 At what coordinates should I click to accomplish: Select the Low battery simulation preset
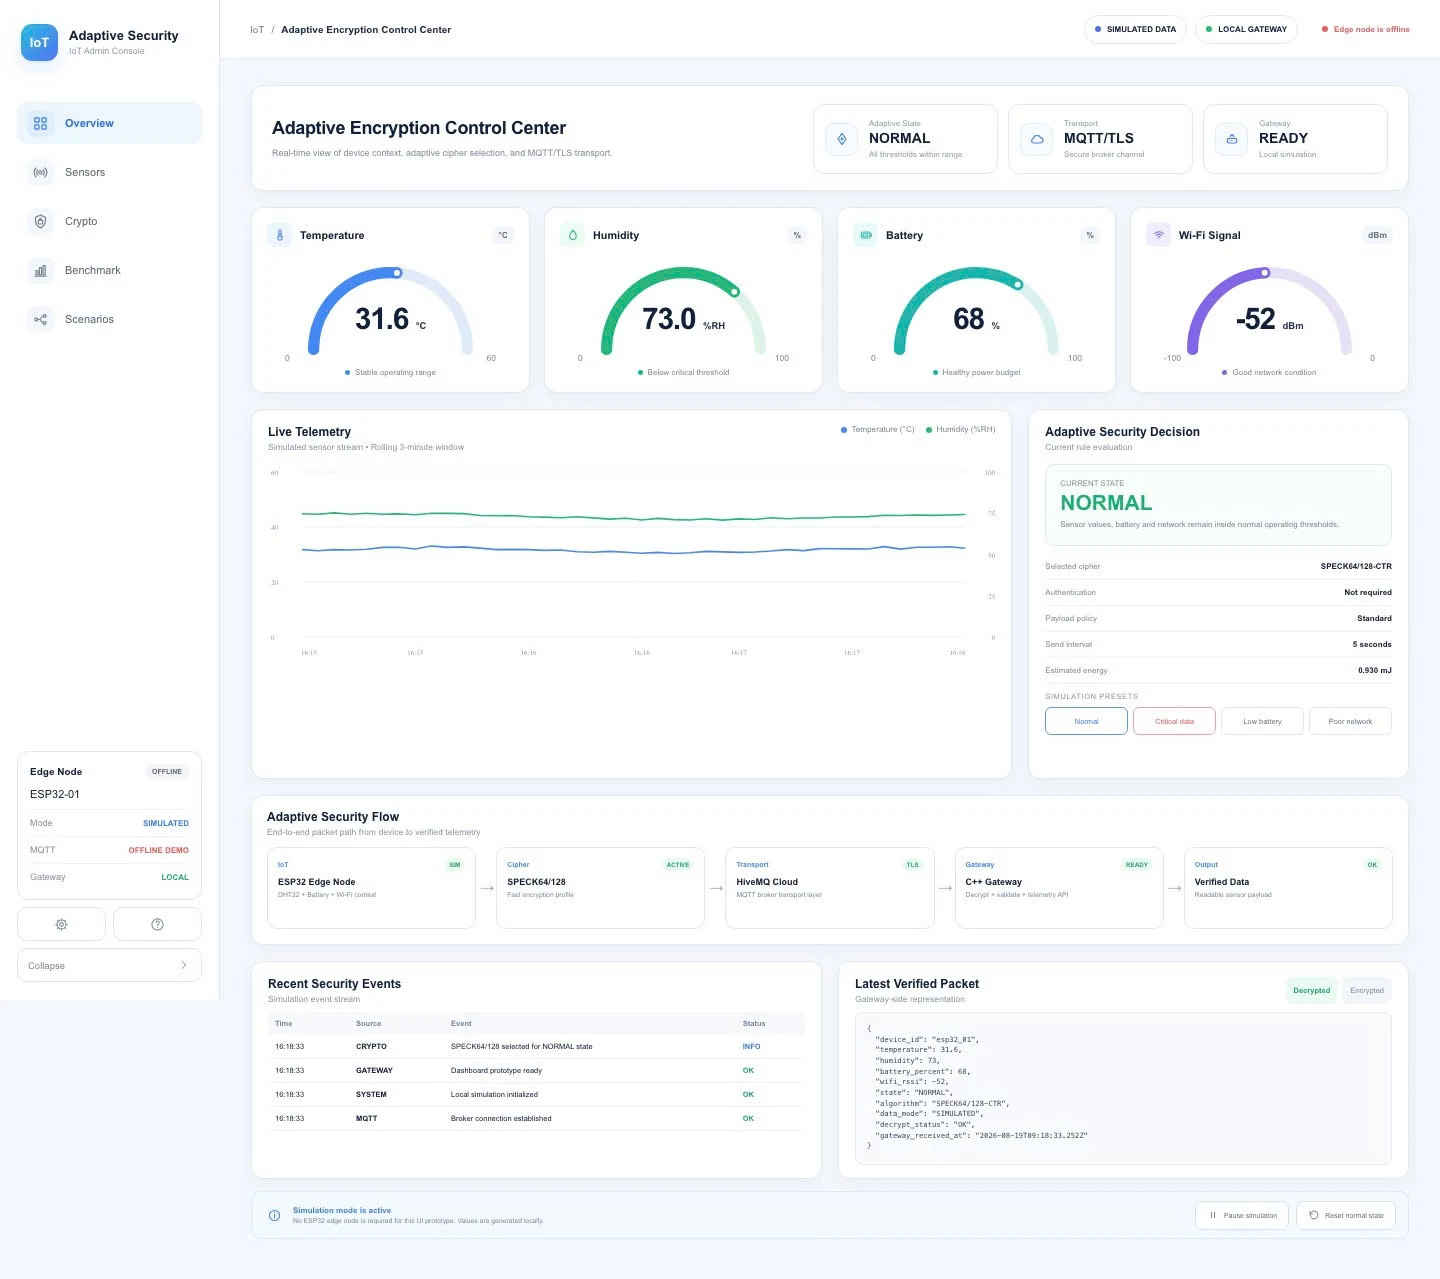tap(1262, 721)
